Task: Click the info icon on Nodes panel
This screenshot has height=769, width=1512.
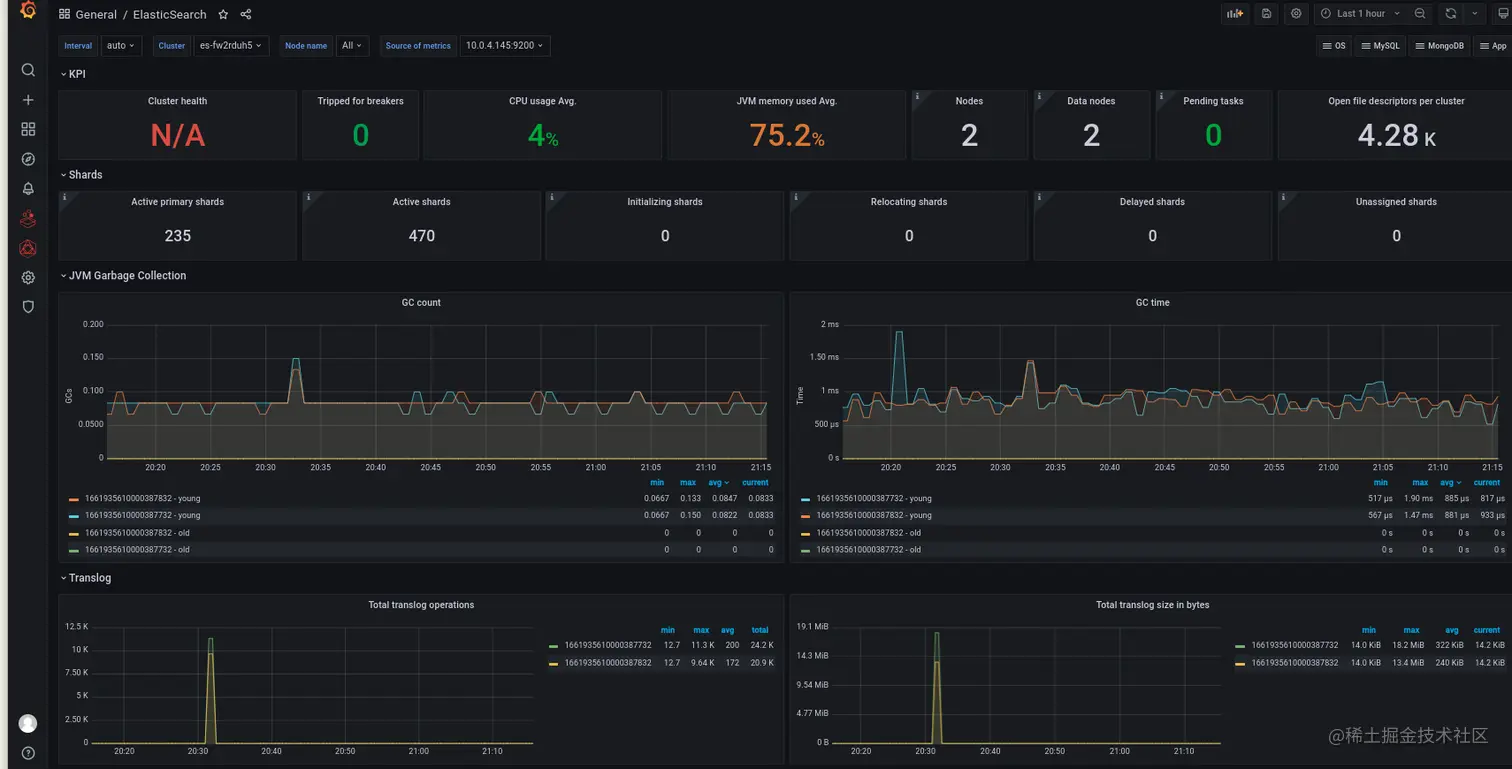Action: click(917, 97)
